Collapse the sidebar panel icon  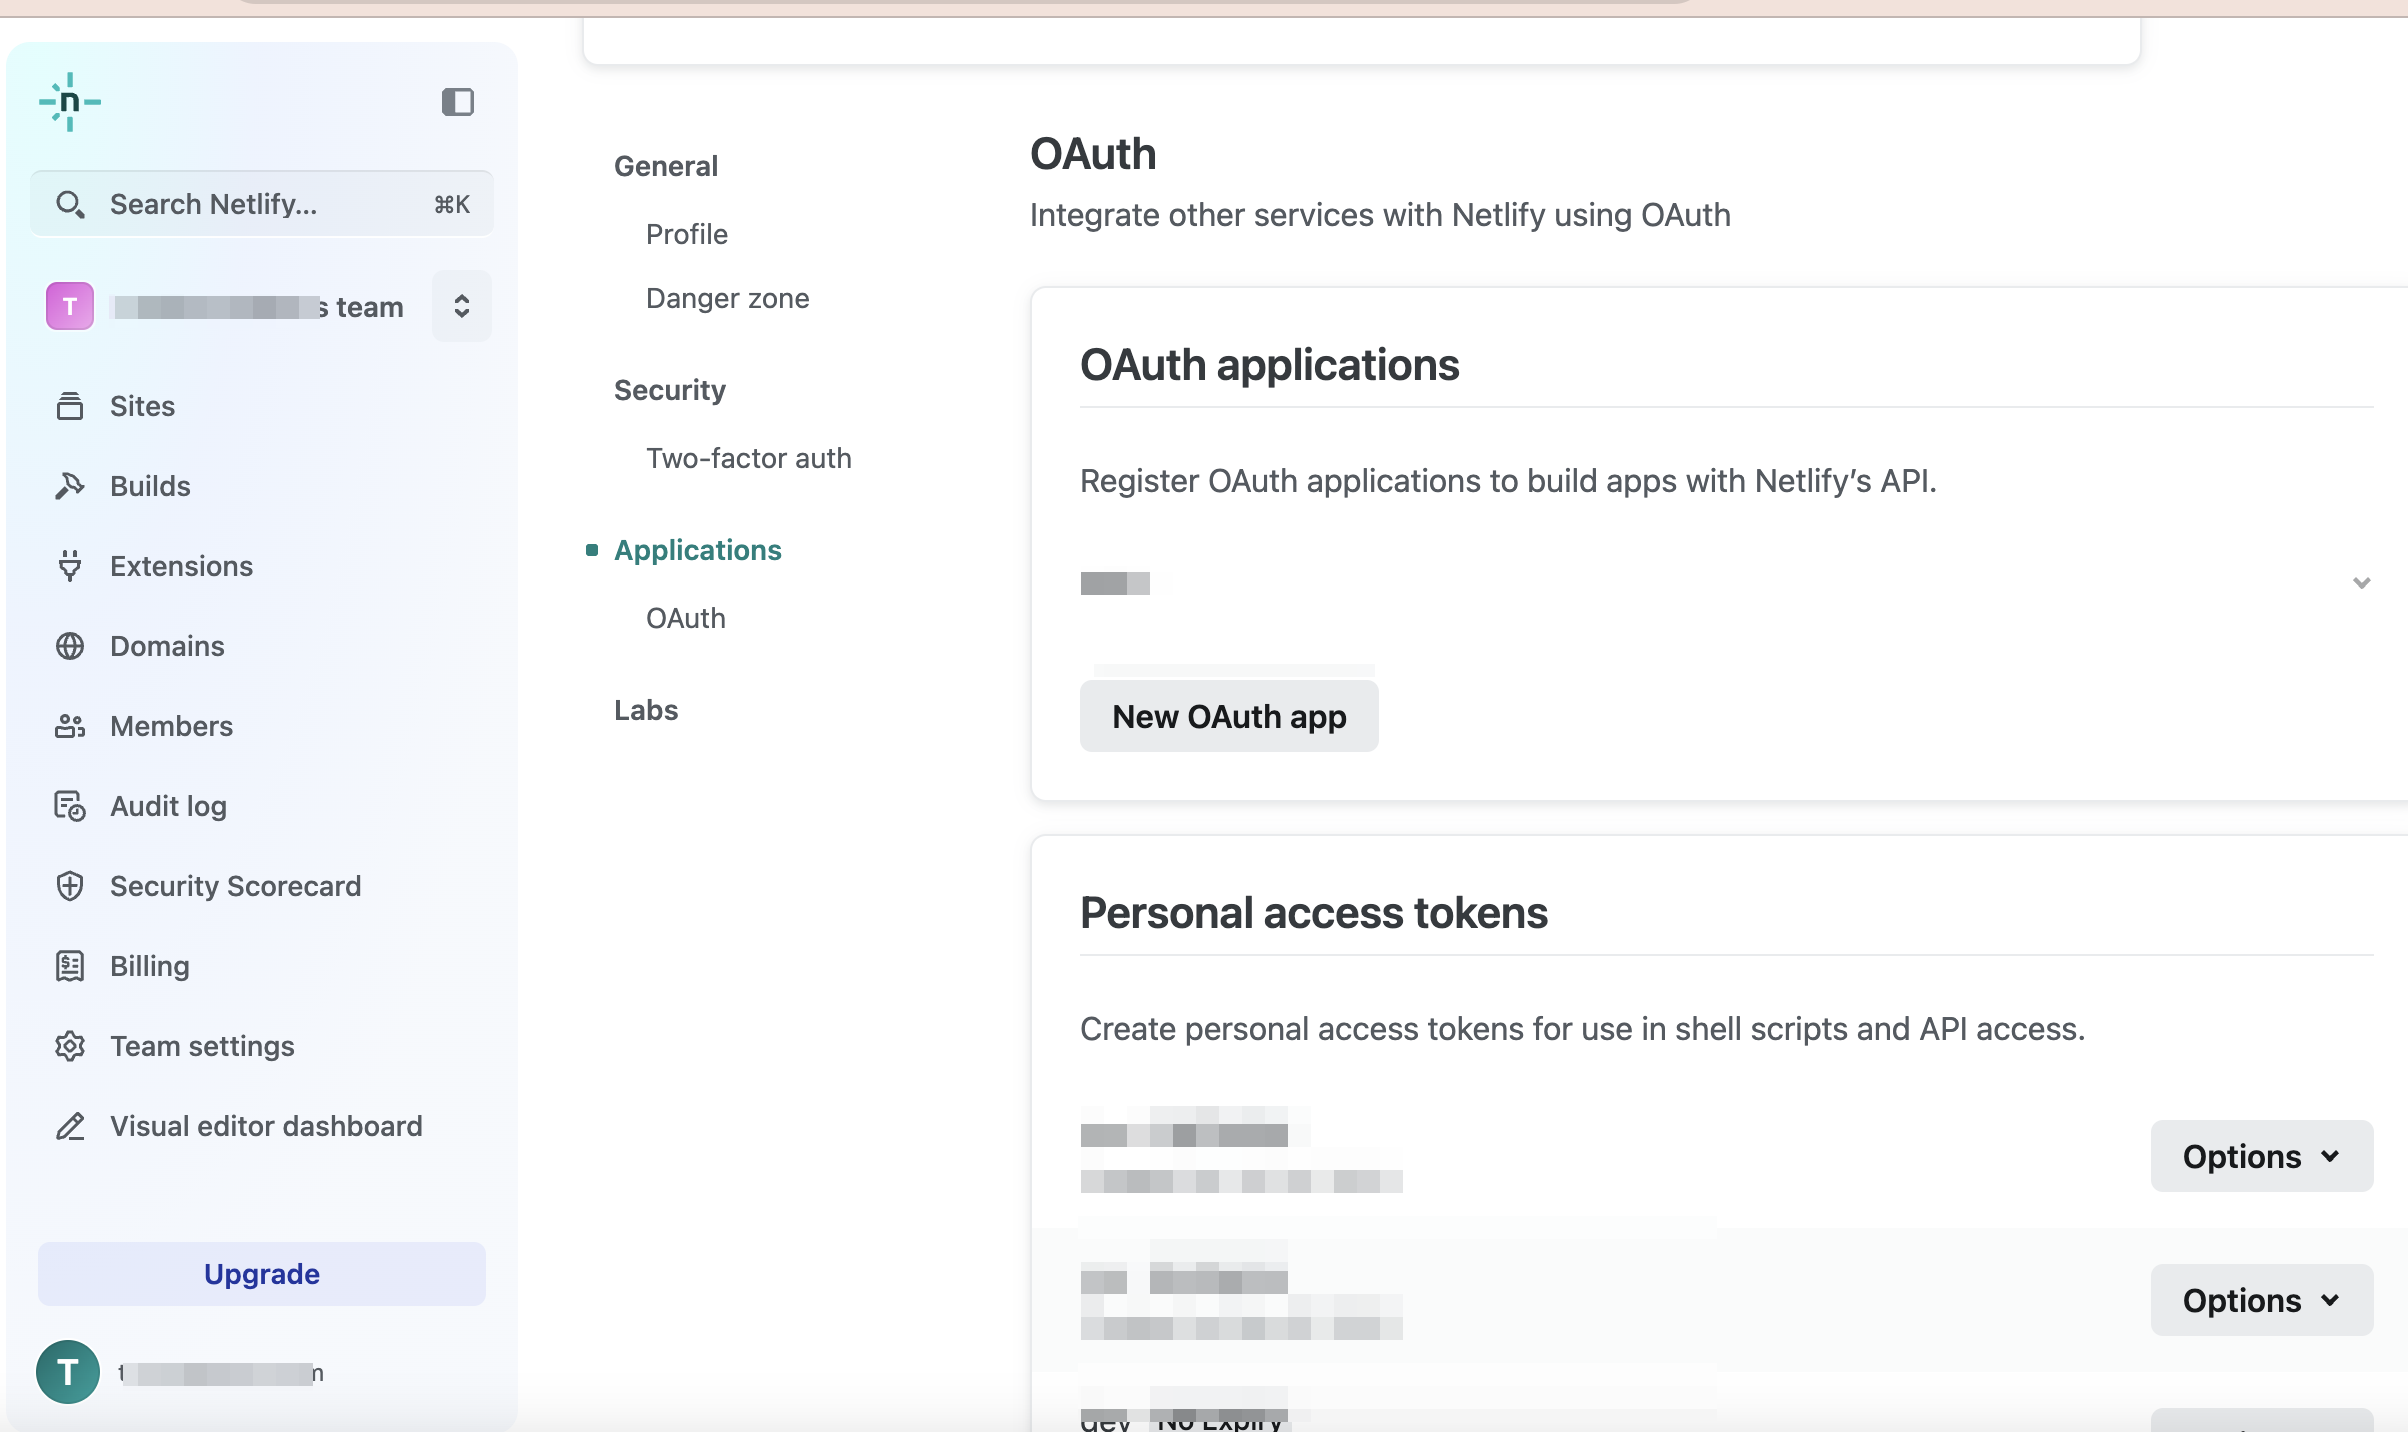click(x=457, y=102)
